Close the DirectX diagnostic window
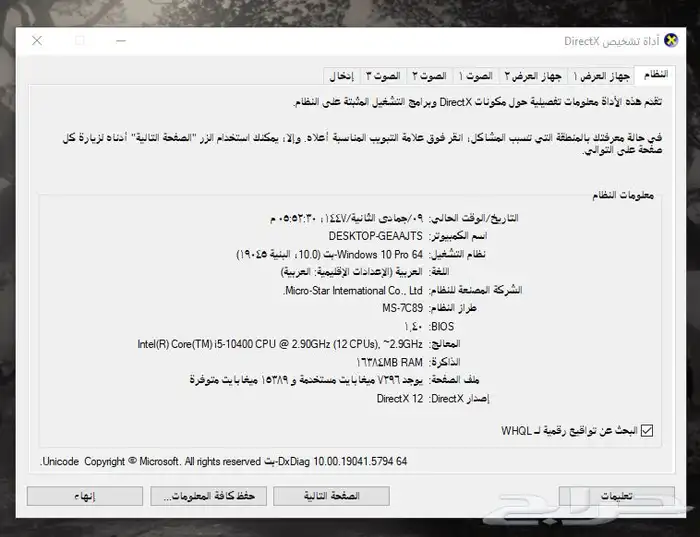 point(37,41)
